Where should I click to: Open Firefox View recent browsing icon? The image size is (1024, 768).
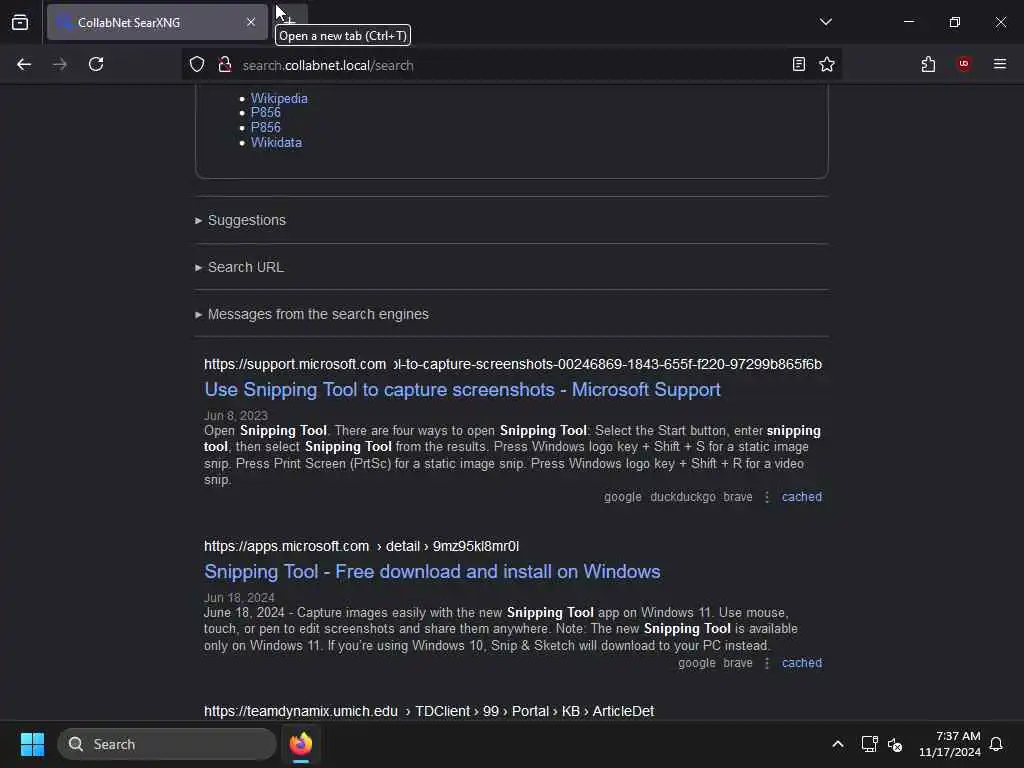coord(20,22)
